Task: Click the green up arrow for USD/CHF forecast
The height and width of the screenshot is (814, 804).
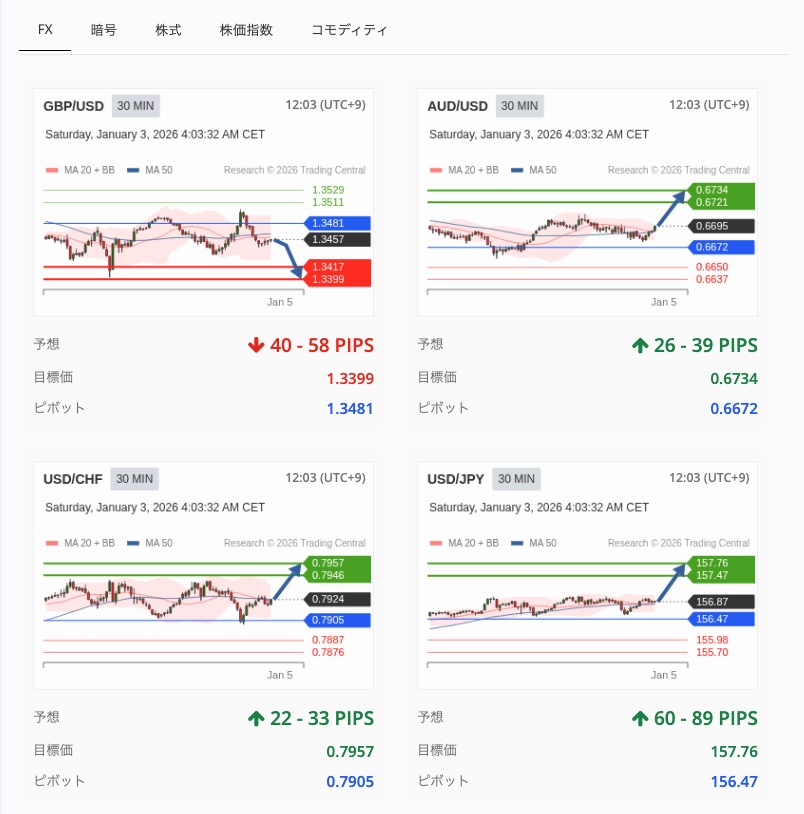Action: coord(256,718)
